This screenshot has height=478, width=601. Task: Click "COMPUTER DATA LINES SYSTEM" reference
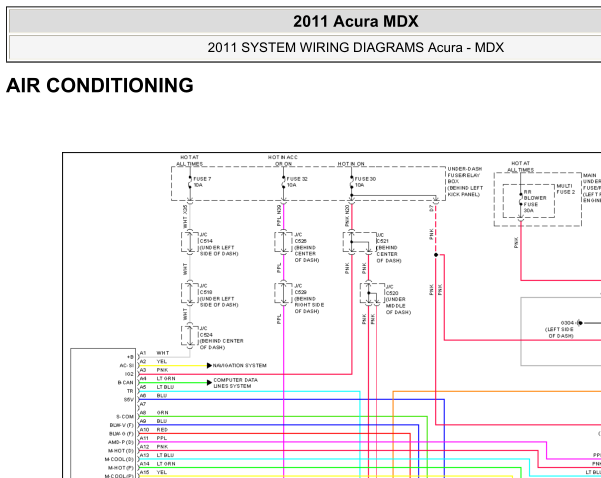point(235,383)
